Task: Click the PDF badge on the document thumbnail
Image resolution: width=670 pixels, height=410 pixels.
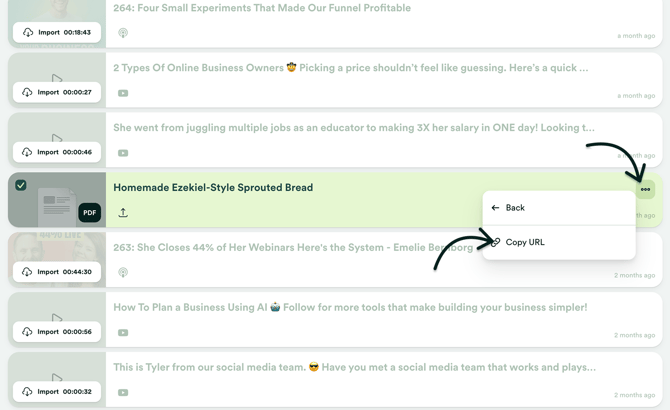Action: (x=90, y=213)
